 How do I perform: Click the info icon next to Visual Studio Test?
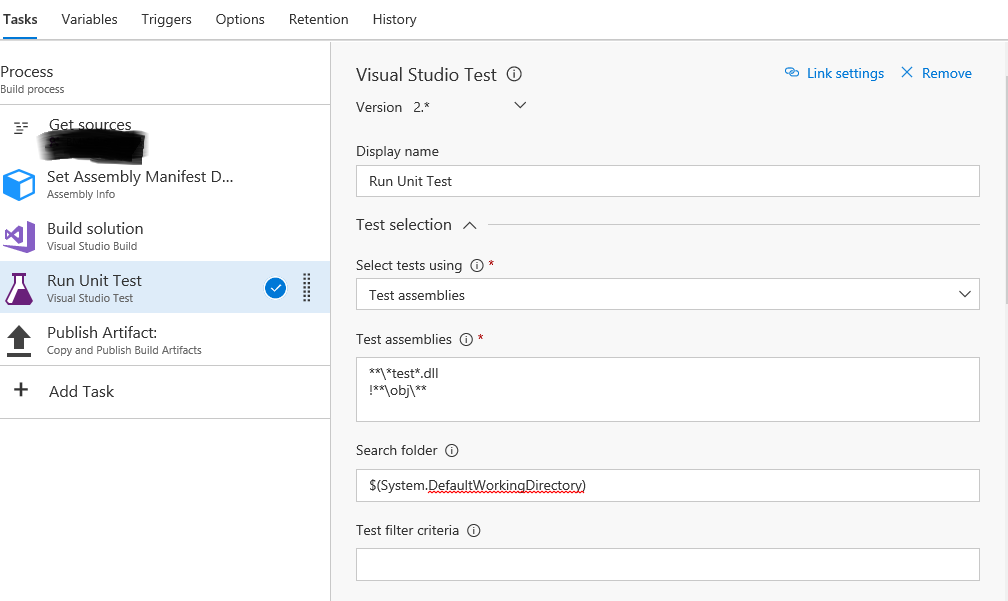(x=514, y=74)
